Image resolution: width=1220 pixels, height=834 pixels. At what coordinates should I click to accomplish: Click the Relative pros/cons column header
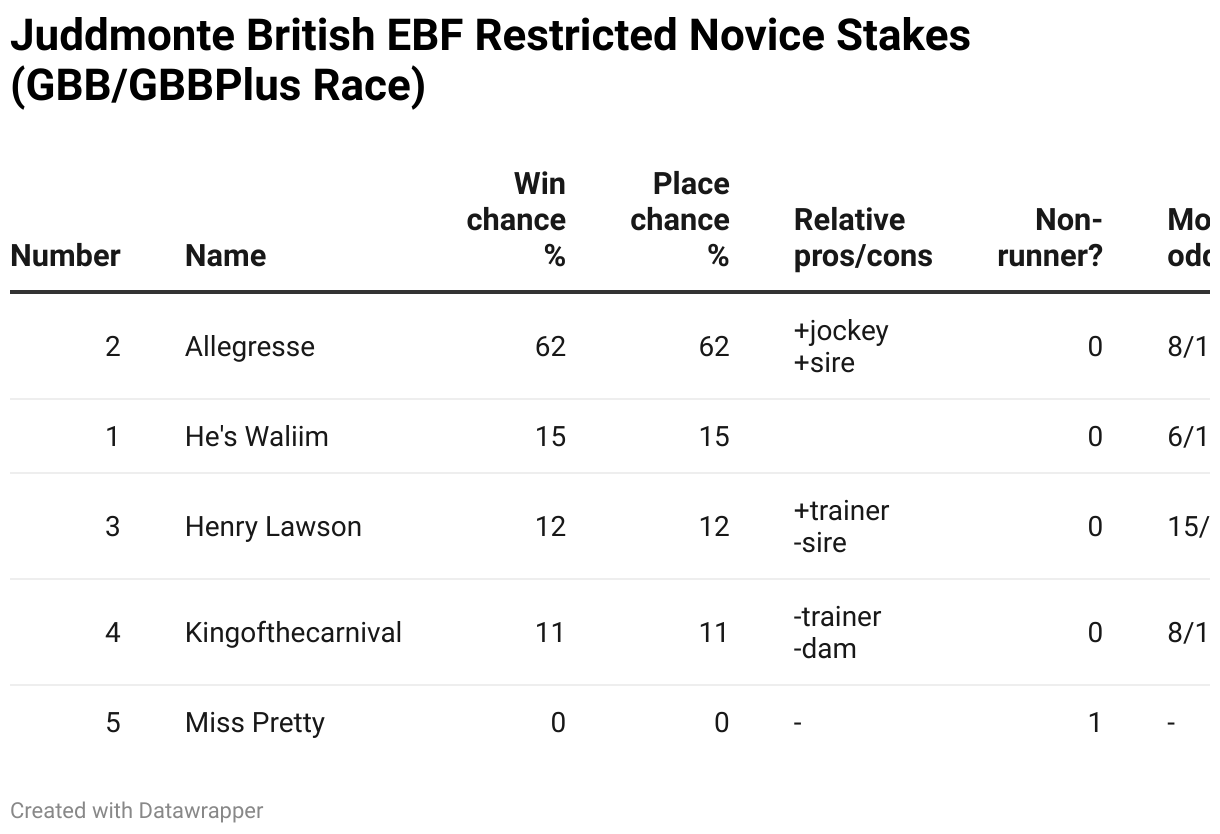(863, 237)
